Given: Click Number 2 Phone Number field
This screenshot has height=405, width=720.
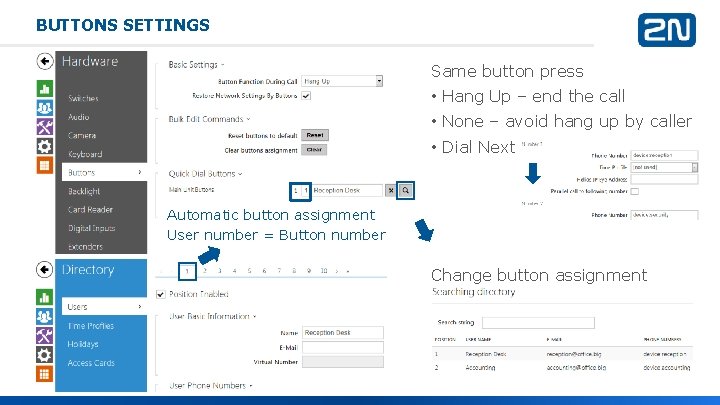Looking at the screenshot, I should [664, 215].
